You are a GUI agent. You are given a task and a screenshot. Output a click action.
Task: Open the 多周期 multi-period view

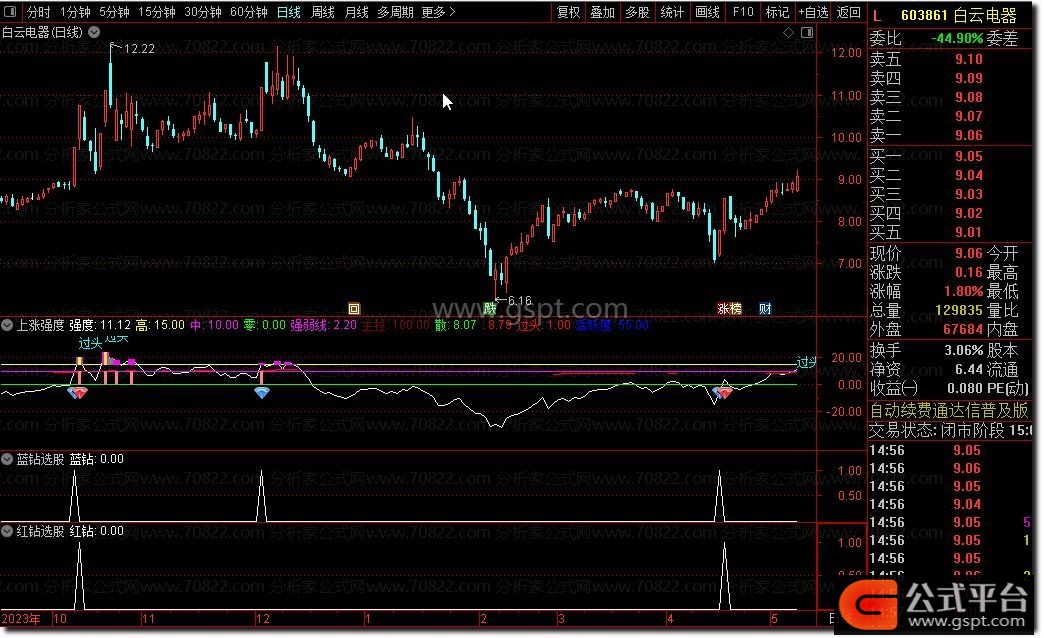click(x=395, y=12)
